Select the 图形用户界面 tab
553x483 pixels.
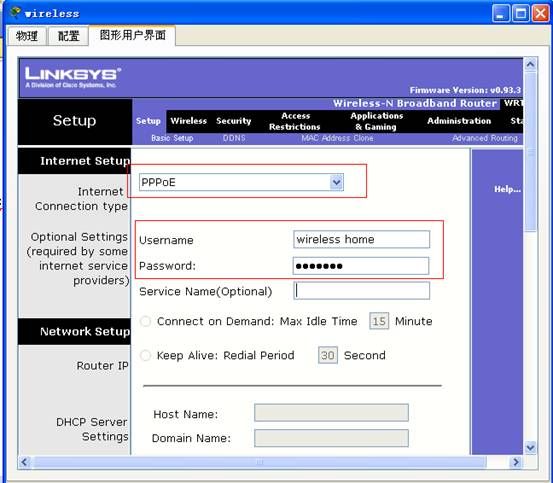[133, 35]
